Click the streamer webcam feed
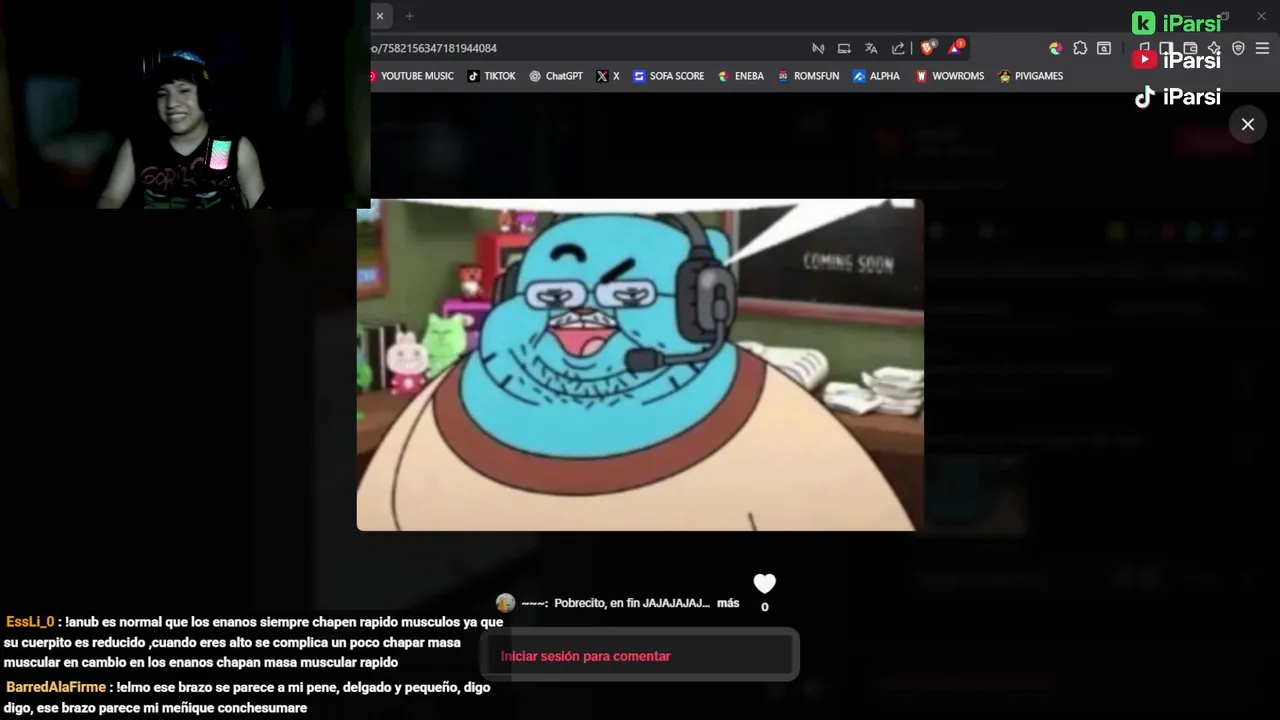Viewport: 1280px width, 720px height. pos(185,104)
